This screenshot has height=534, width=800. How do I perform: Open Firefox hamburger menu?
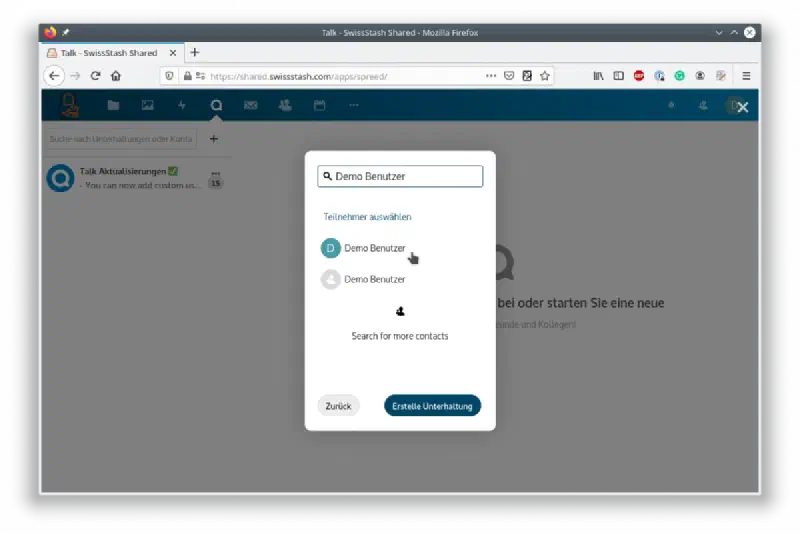[746, 76]
